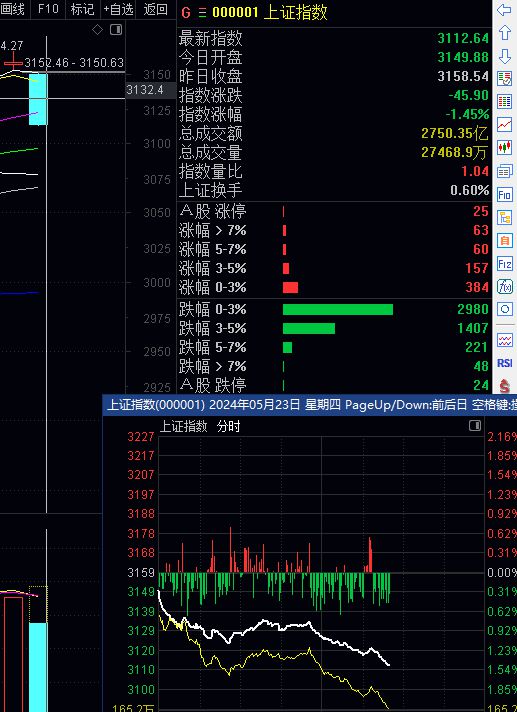The height and width of the screenshot is (712, 517).
Task: Toggle the intraday chart panel layout box
Action: coord(475,425)
